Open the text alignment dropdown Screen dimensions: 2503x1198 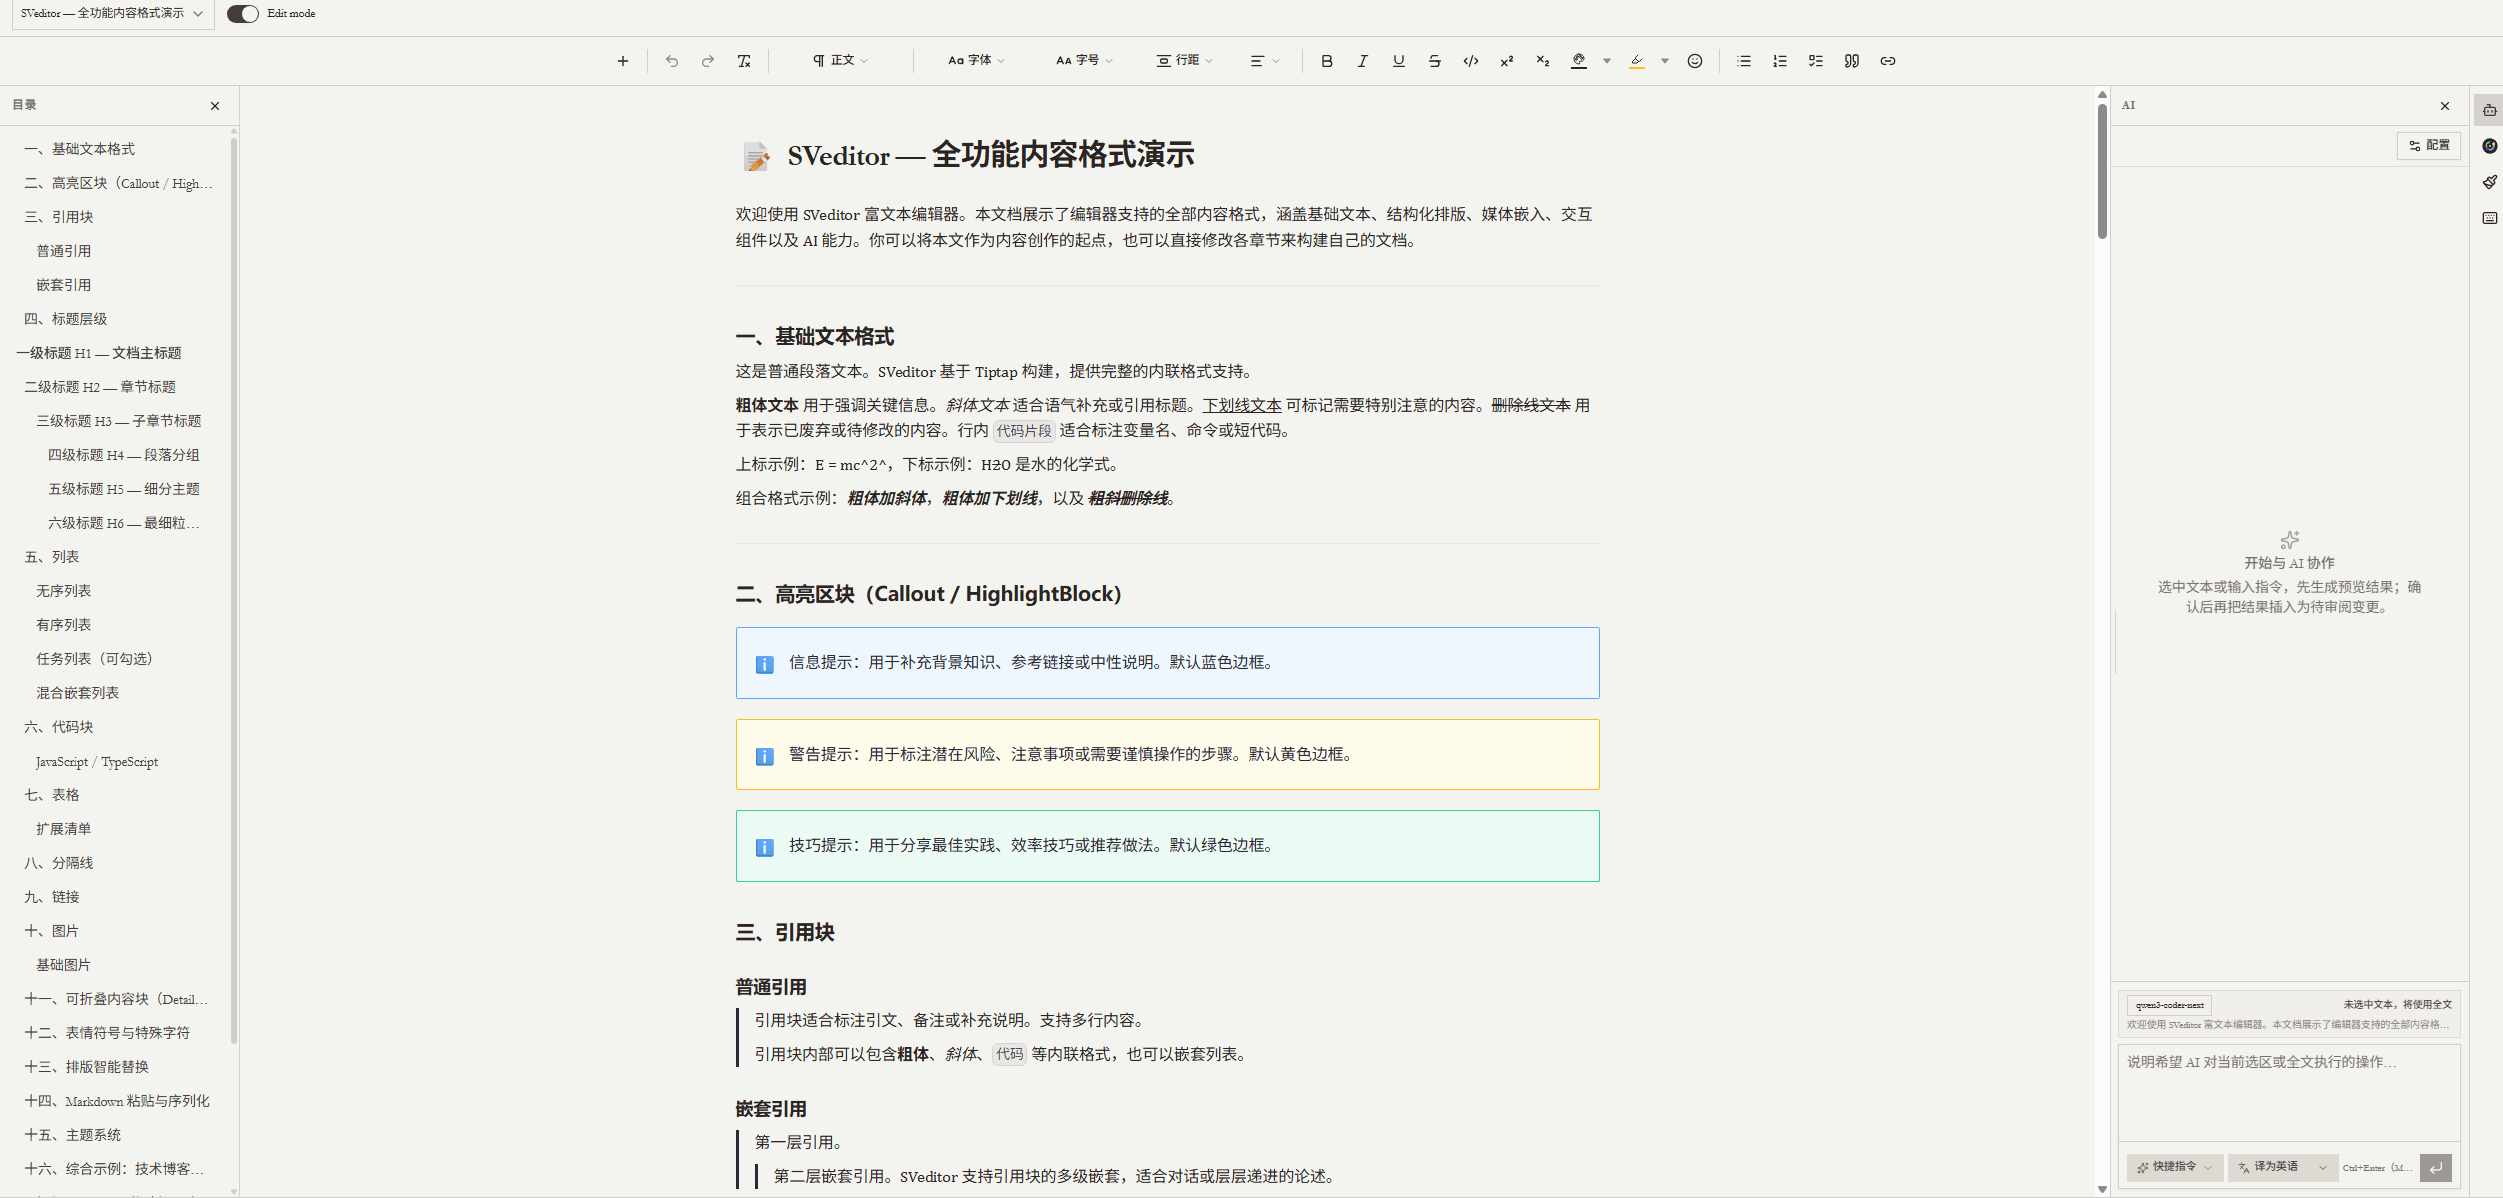click(x=1265, y=61)
